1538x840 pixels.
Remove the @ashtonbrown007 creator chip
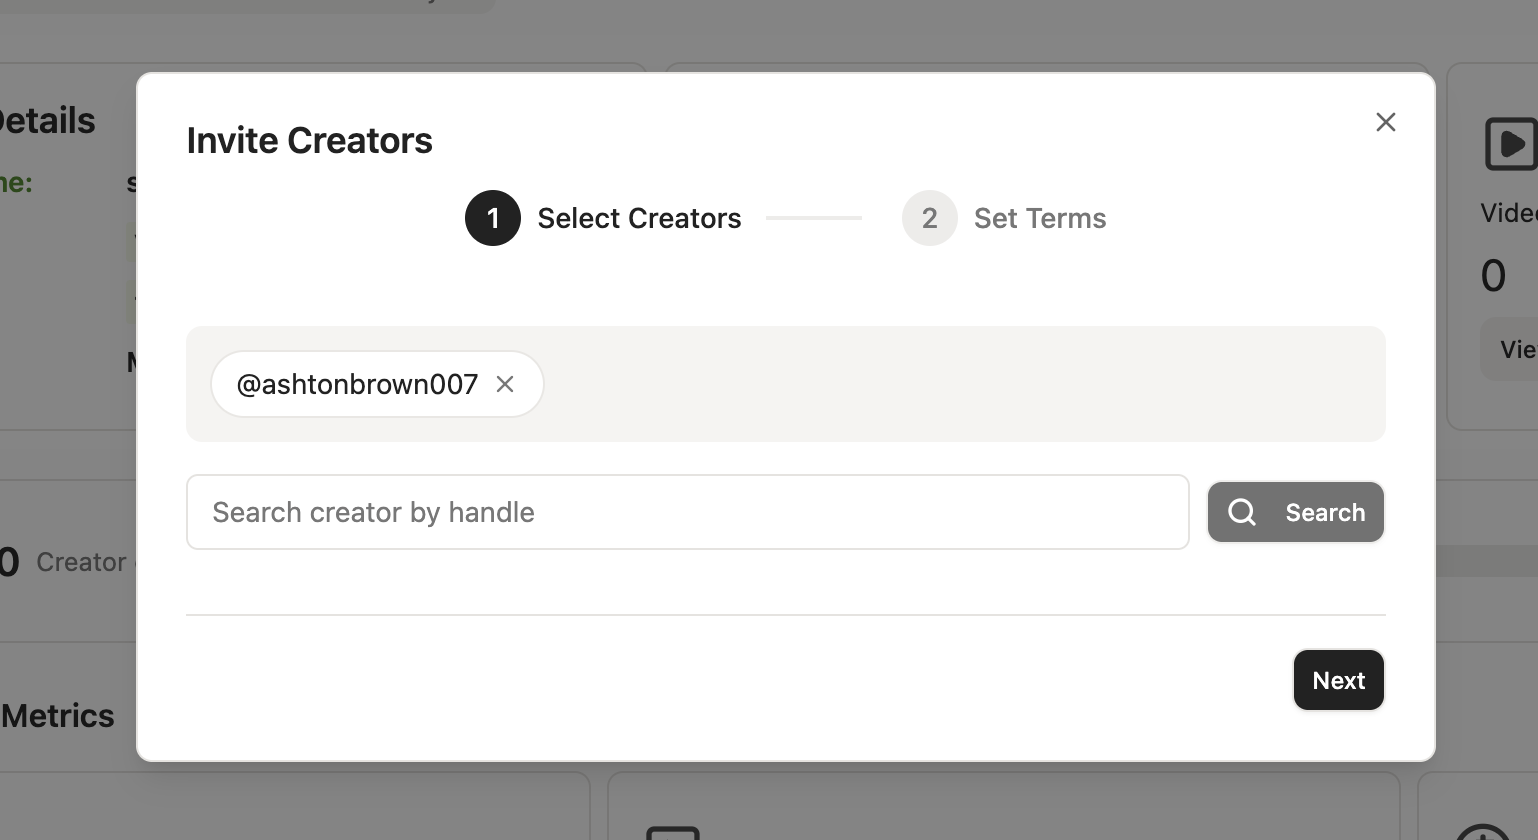point(505,384)
